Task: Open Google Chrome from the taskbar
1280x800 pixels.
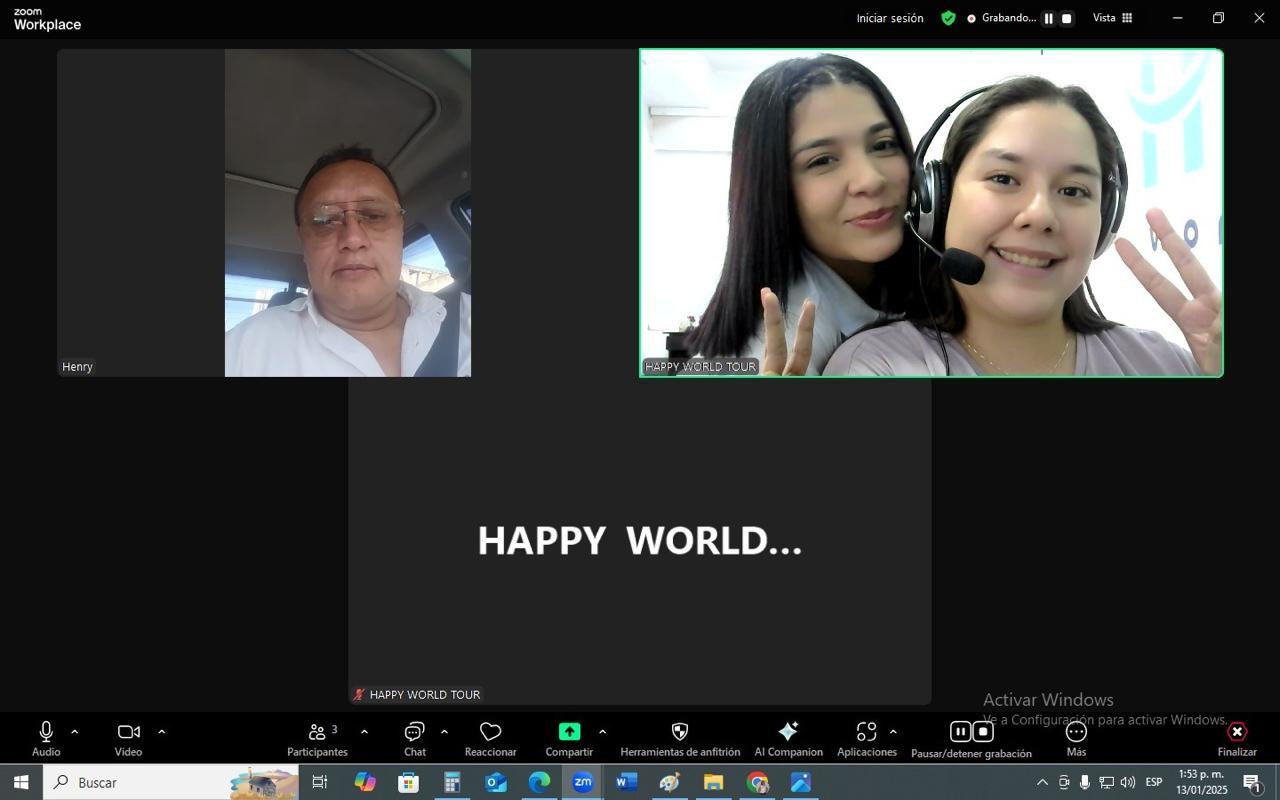Action: [x=757, y=782]
